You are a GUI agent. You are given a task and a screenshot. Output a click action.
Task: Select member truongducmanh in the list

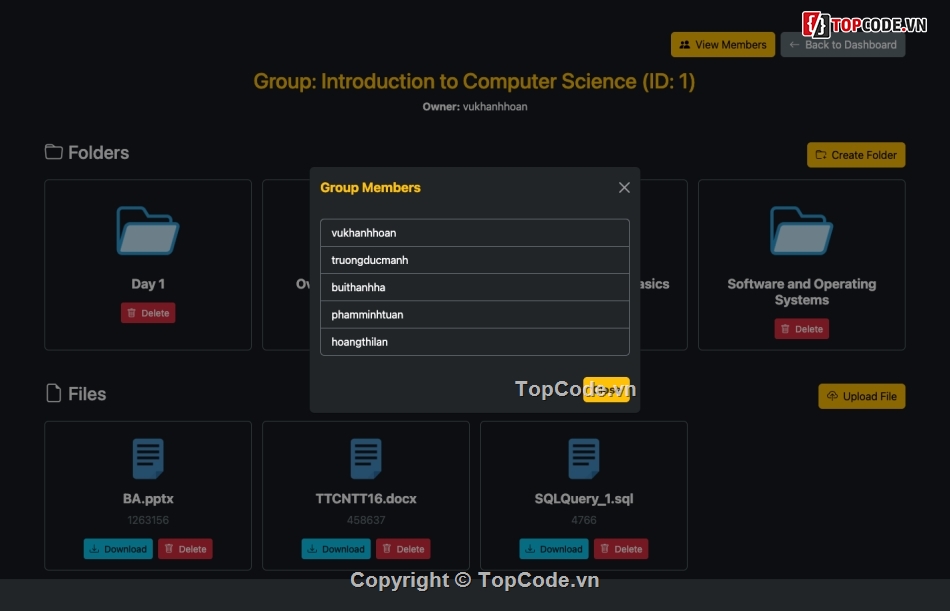(x=474, y=260)
